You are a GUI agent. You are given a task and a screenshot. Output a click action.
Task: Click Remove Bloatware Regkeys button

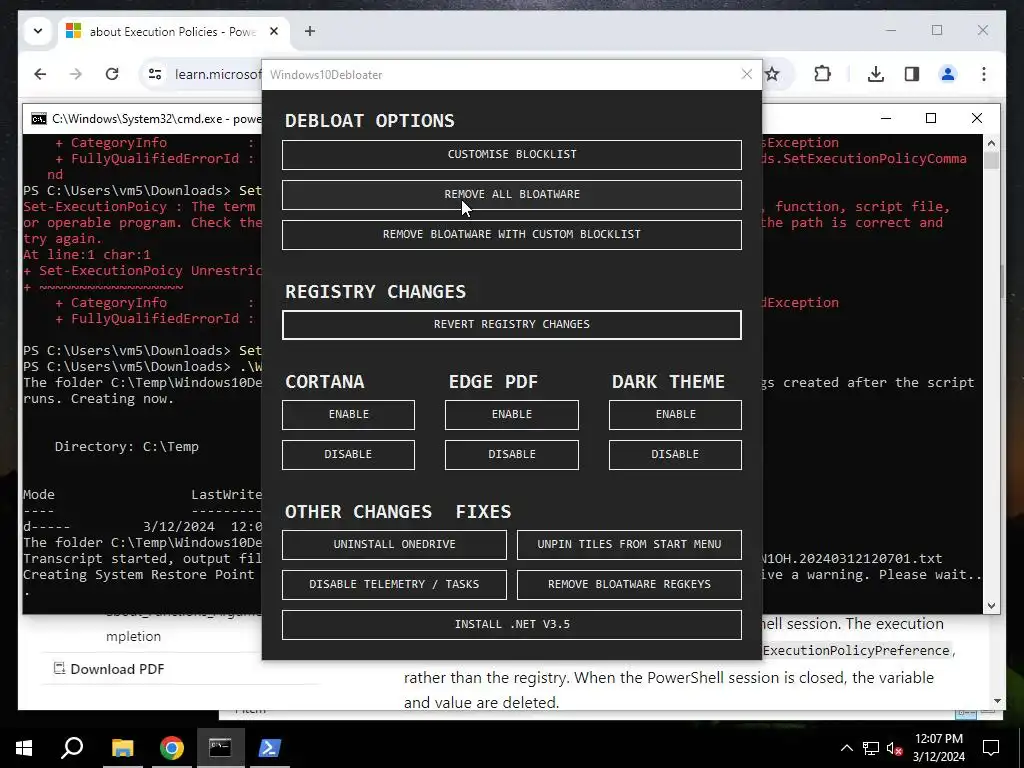coord(629,584)
